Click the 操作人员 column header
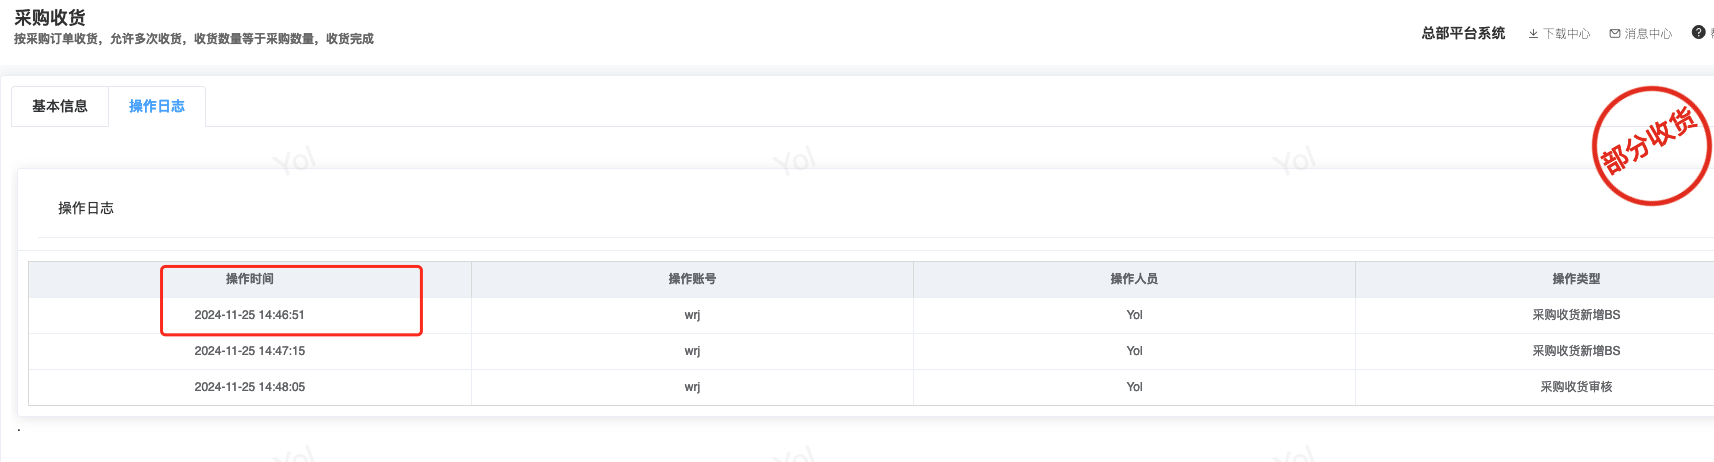The width and height of the screenshot is (1714, 462). (x=1134, y=279)
